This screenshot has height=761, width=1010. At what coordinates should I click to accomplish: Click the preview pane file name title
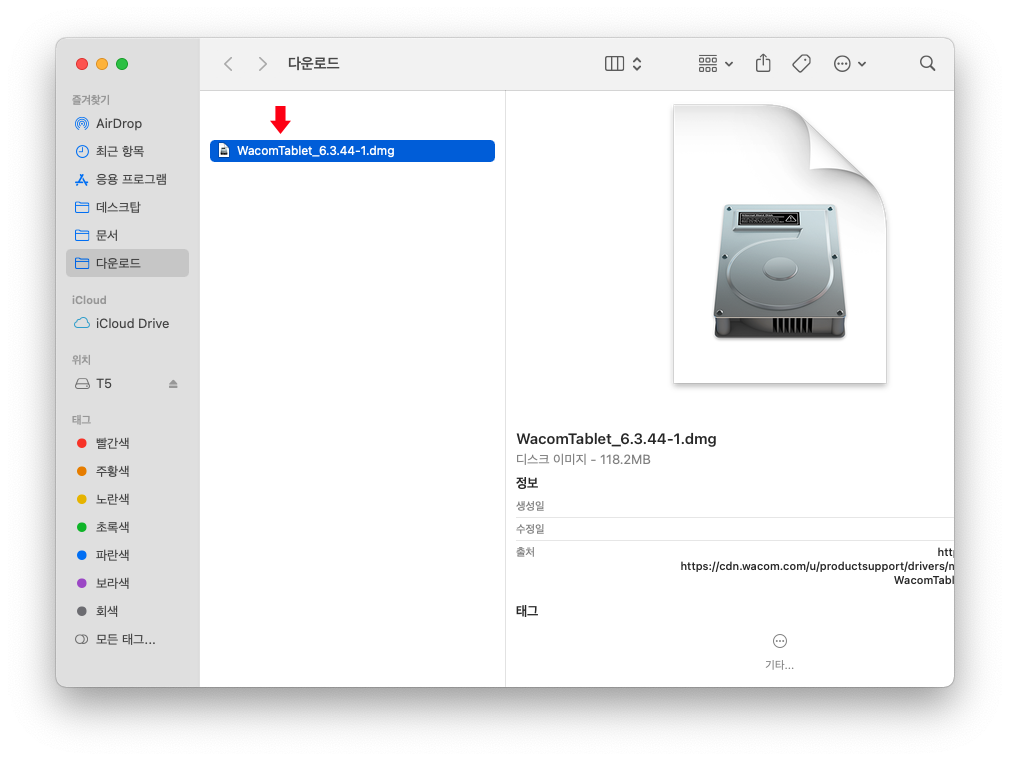click(x=616, y=439)
